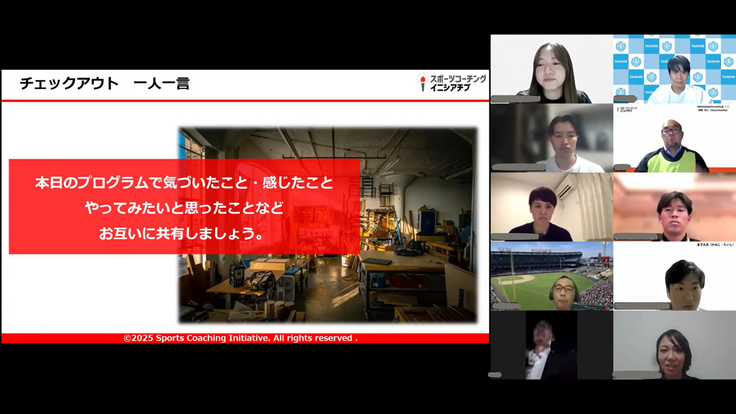This screenshot has width=736, height=414.
Task: Select the top-left participant video with long-haired woman
Action: click(551, 68)
